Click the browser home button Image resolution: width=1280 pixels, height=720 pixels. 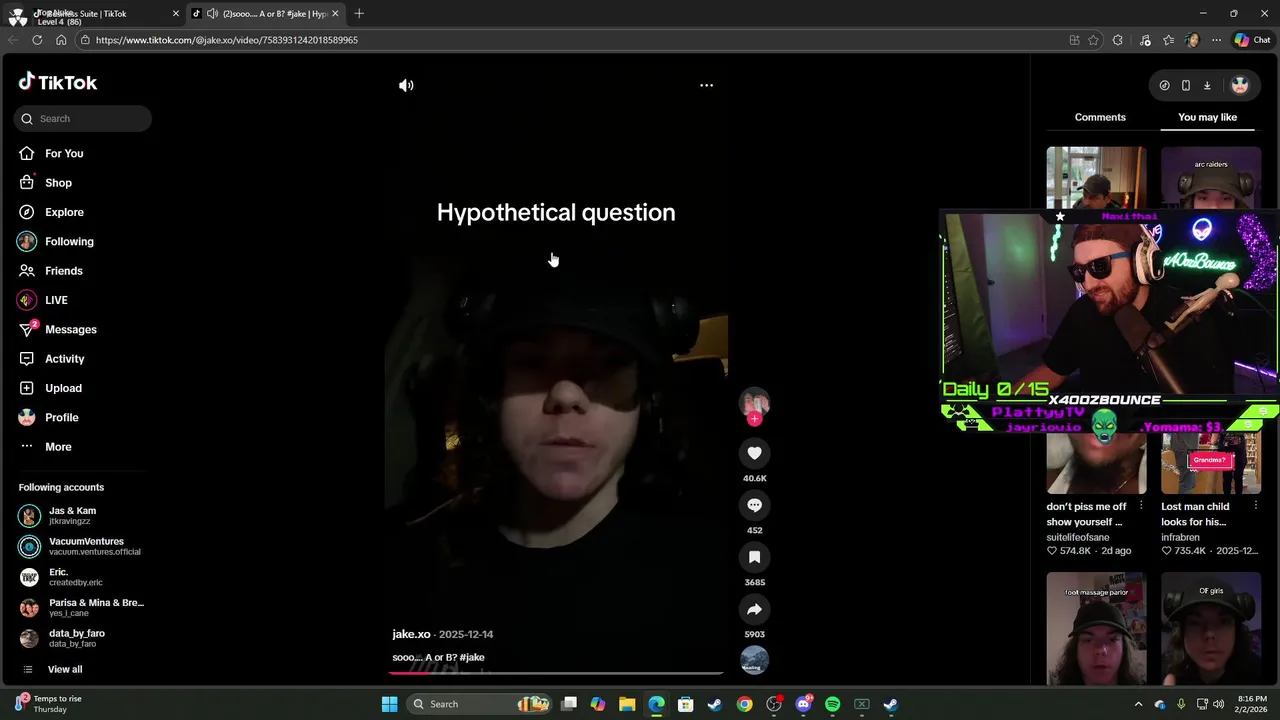[61, 40]
